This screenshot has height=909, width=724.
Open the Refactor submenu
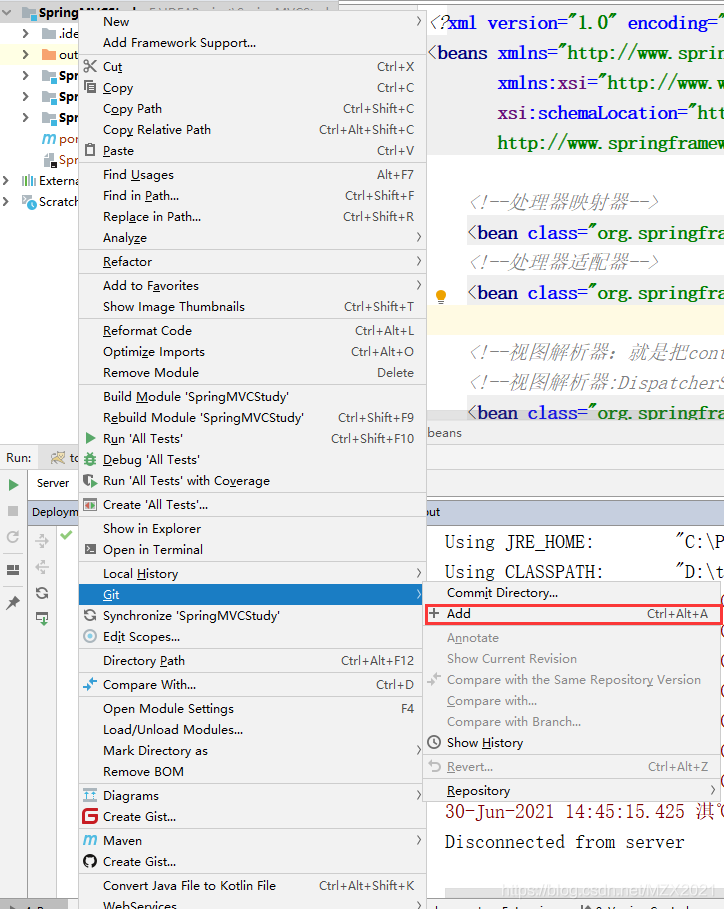(x=252, y=261)
